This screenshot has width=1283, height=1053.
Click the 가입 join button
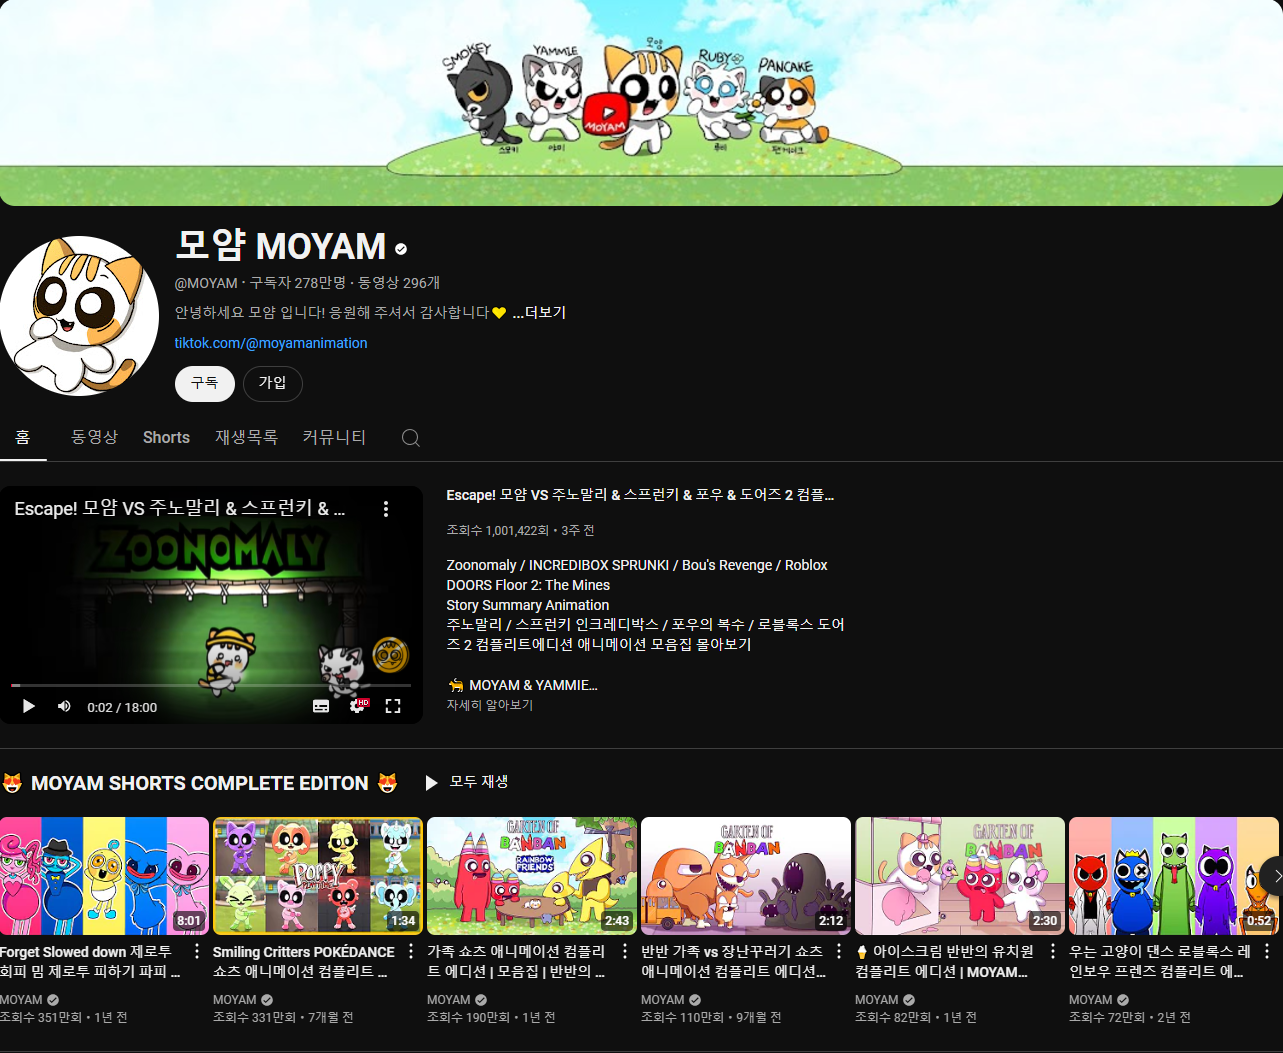tap(273, 383)
